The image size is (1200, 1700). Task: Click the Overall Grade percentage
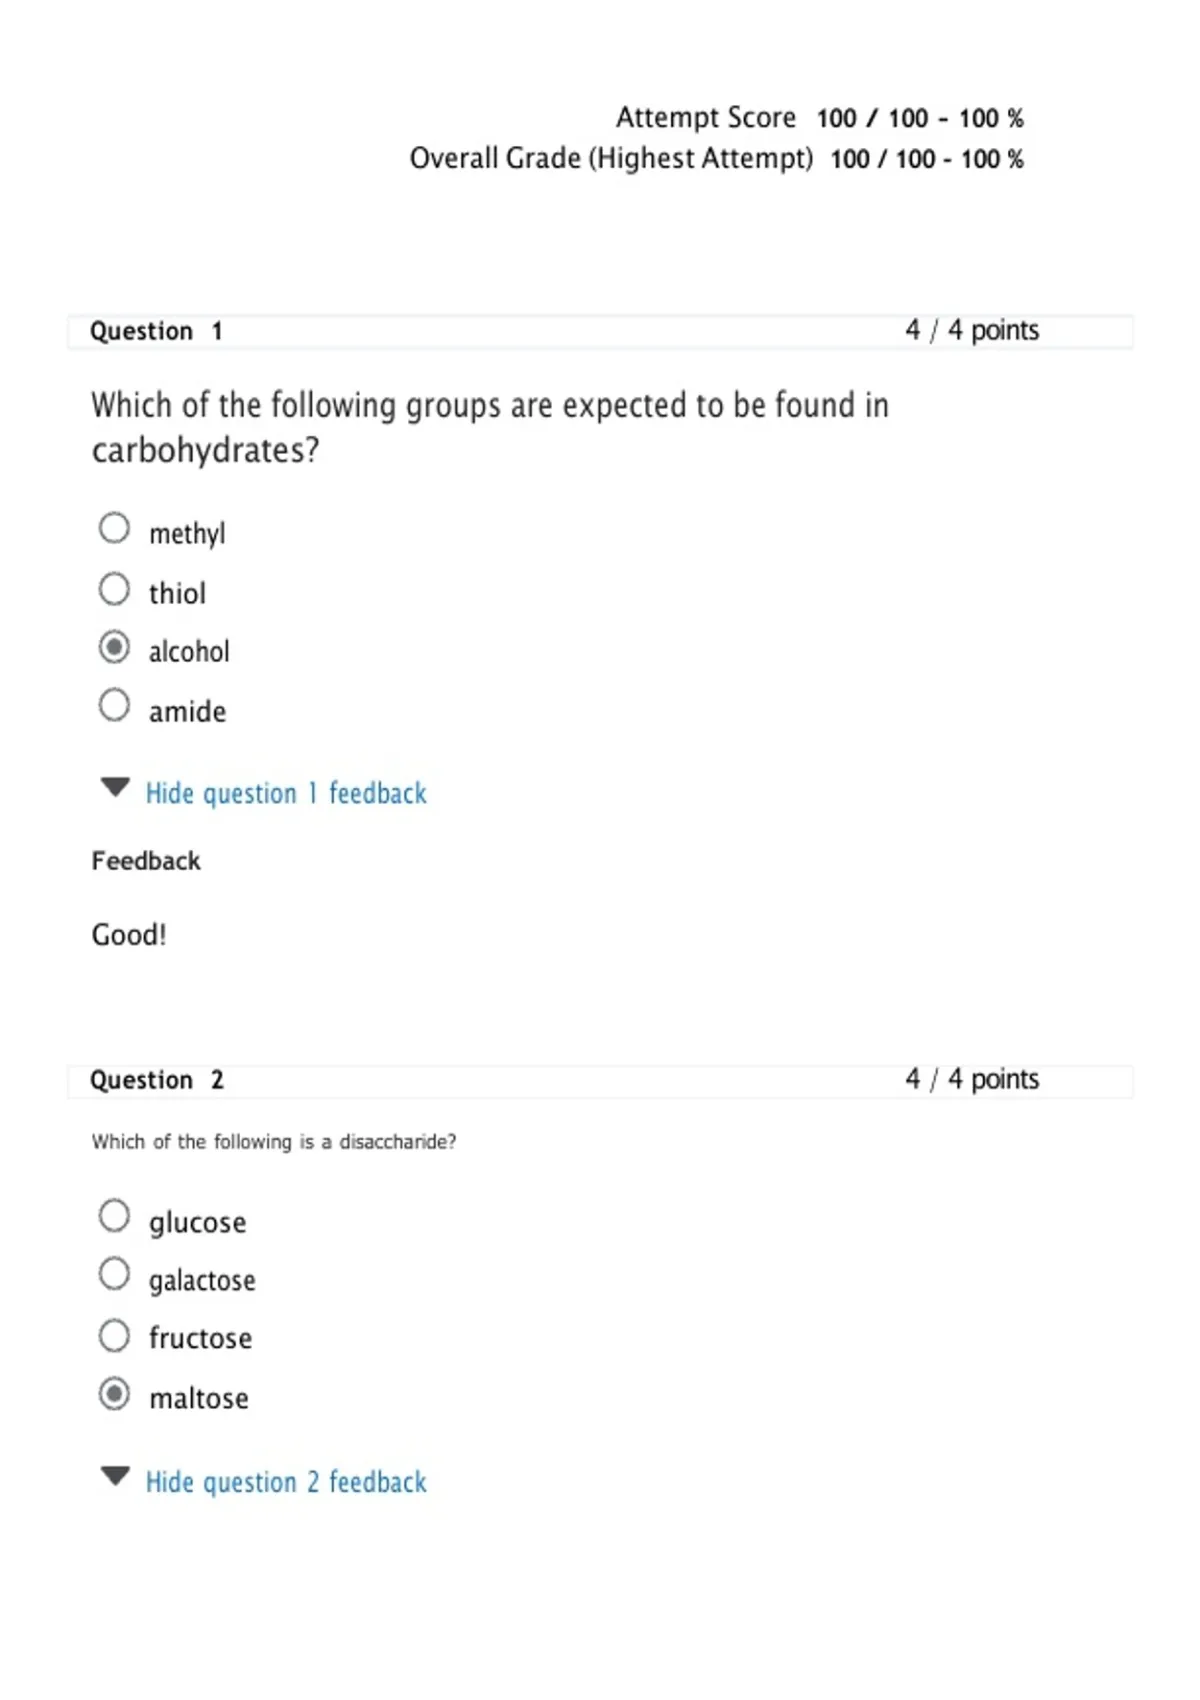[x=992, y=159]
